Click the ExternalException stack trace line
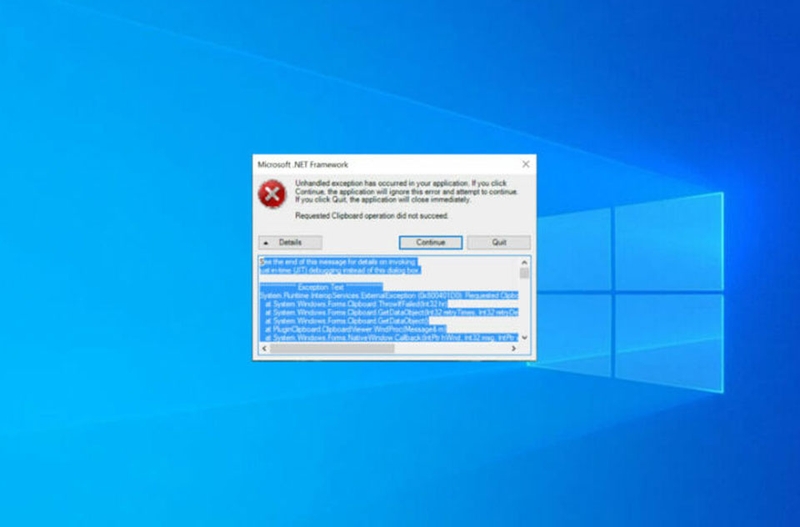 389,295
